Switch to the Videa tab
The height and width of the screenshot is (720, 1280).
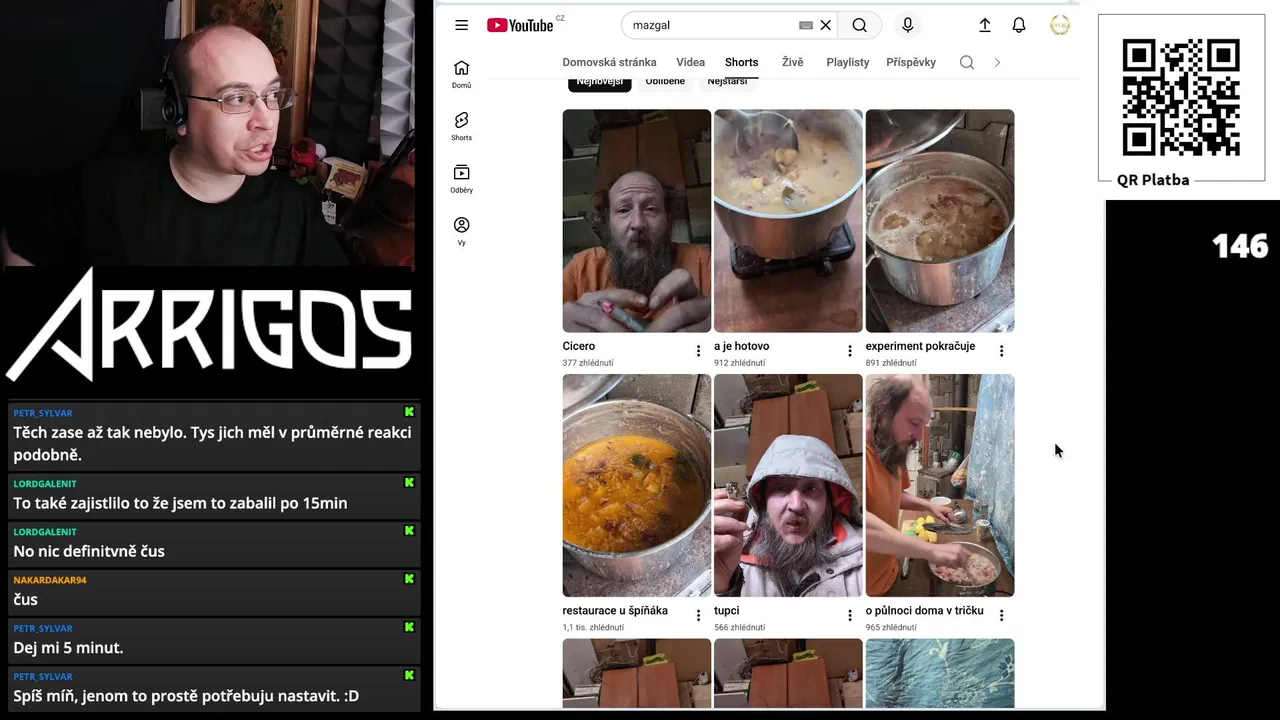point(690,62)
